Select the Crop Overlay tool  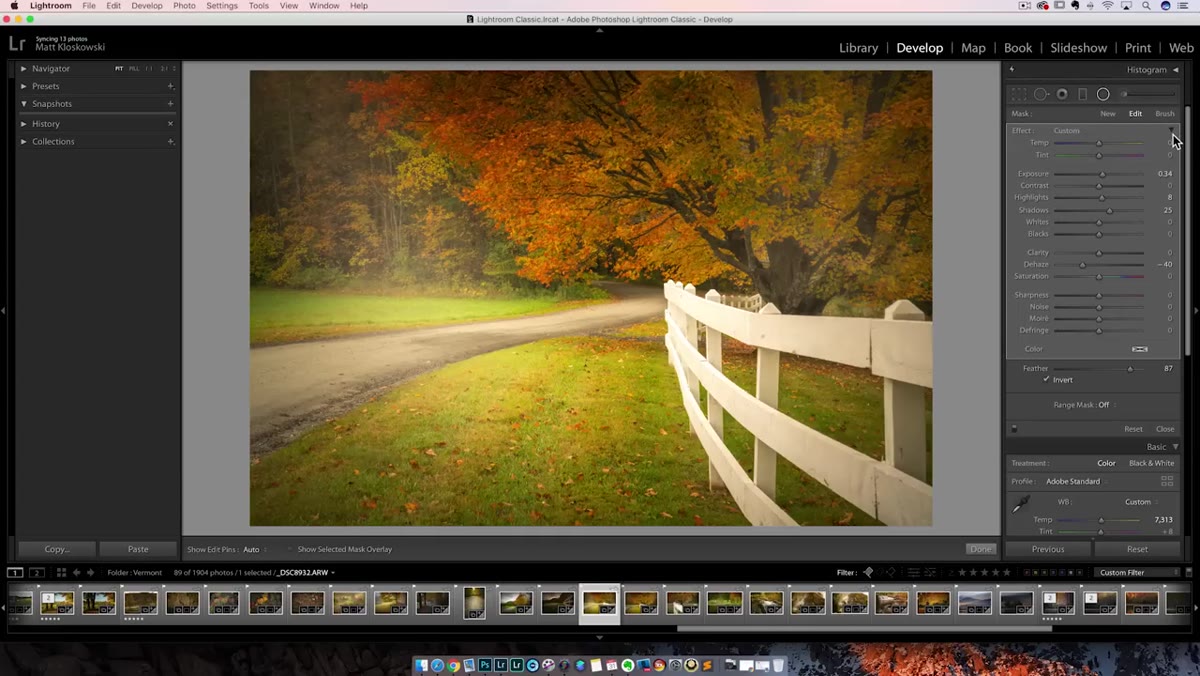[x=1019, y=94]
